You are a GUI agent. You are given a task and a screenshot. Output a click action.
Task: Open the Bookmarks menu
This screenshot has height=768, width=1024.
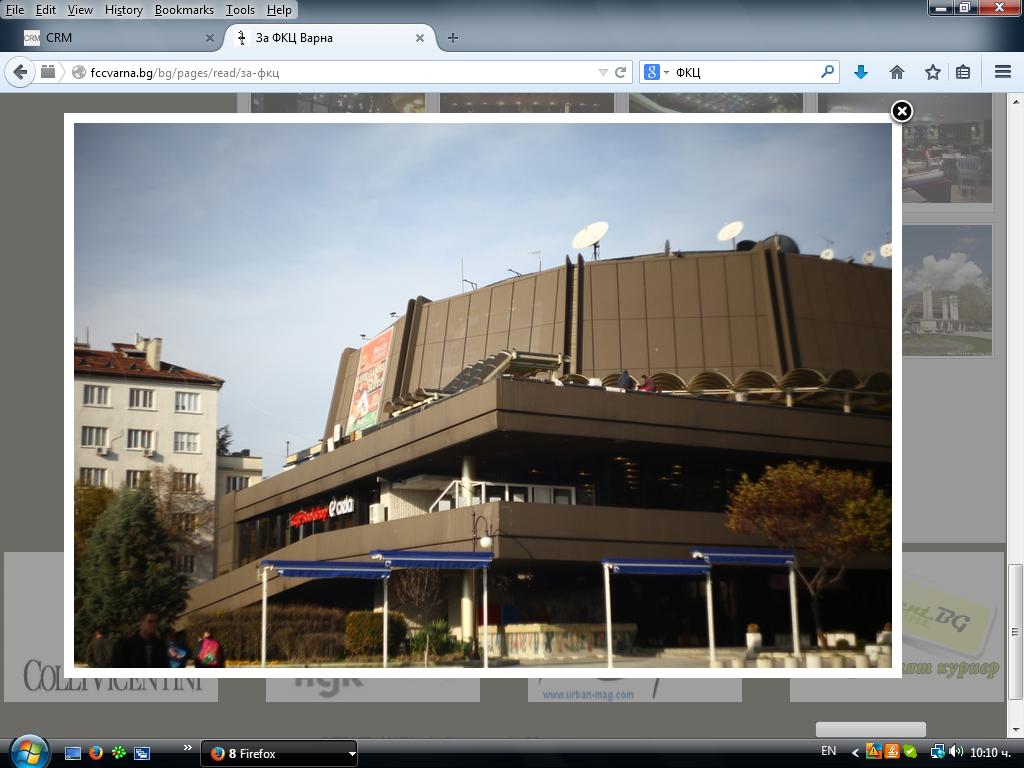pyautogui.click(x=184, y=10)
